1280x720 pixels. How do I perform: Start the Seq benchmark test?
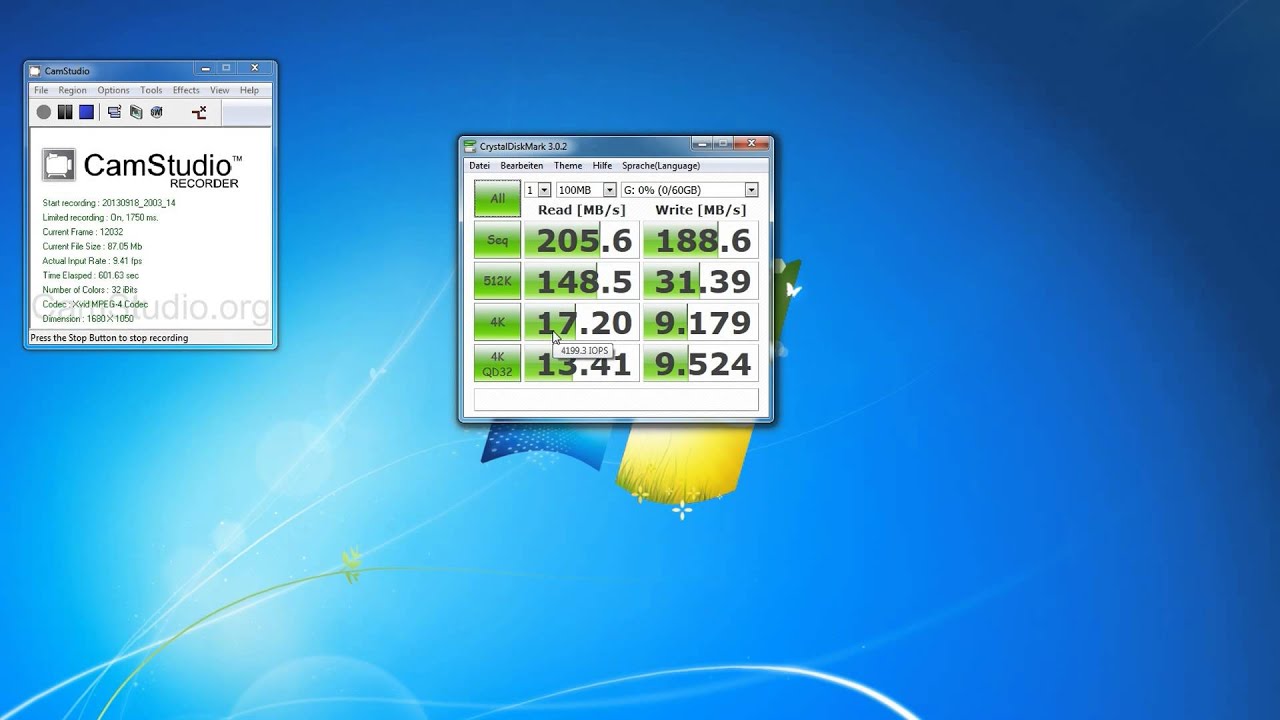497,240
